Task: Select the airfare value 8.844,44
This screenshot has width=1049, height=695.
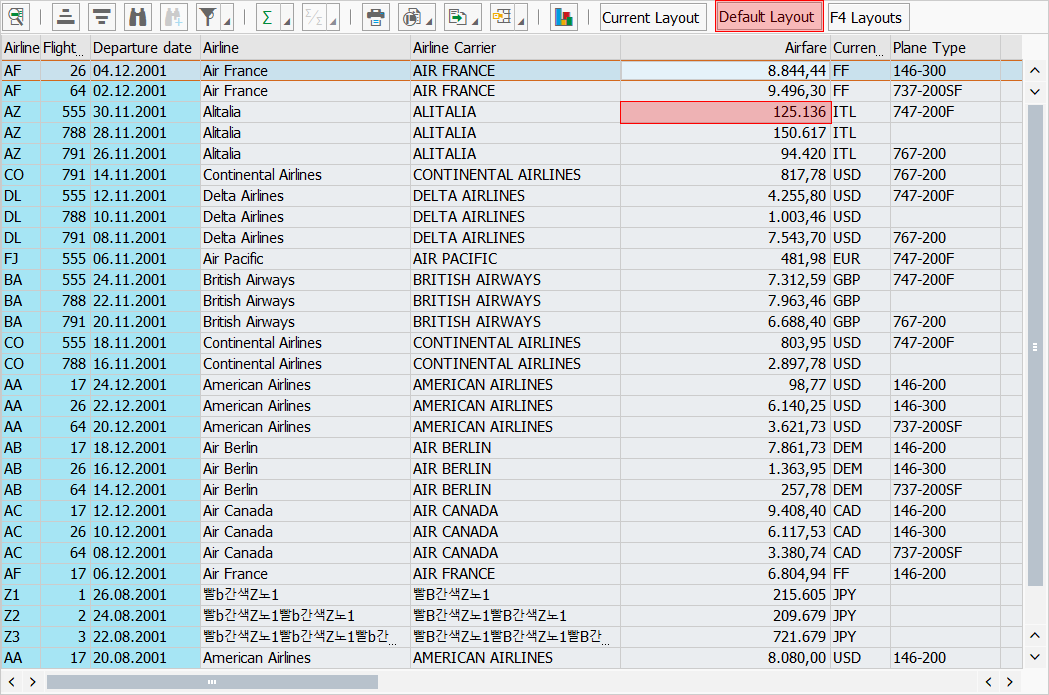Action: coord(726,70)
